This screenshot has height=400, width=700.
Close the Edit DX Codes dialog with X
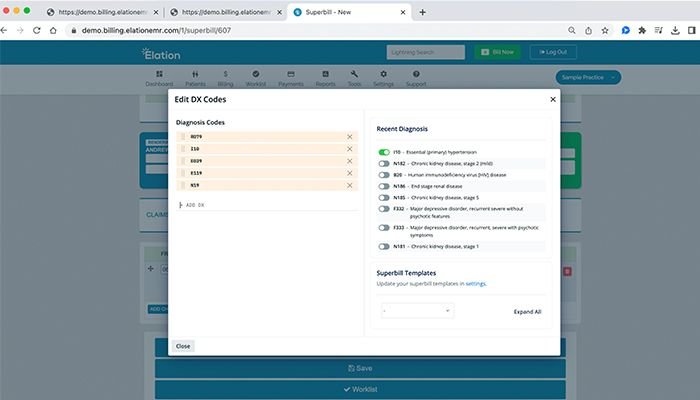coord(553,99)
